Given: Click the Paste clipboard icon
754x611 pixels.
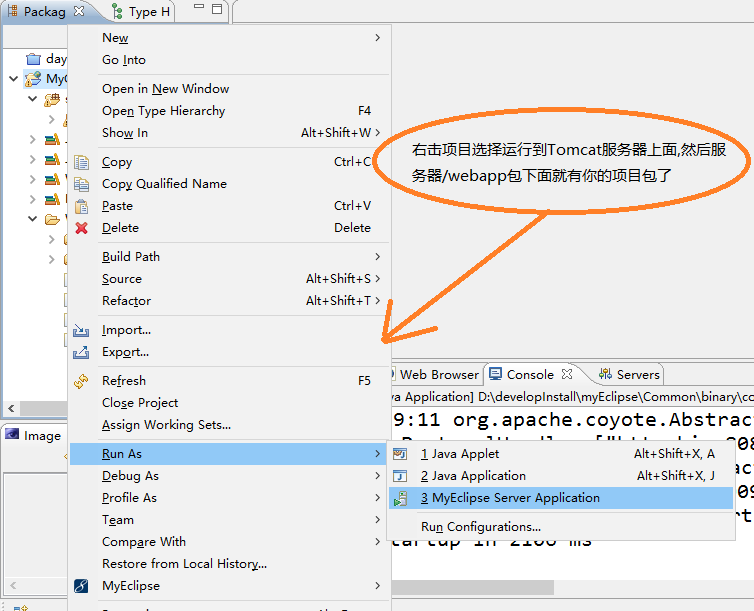Looking at the screenshot, I should (x=81, y=206).
